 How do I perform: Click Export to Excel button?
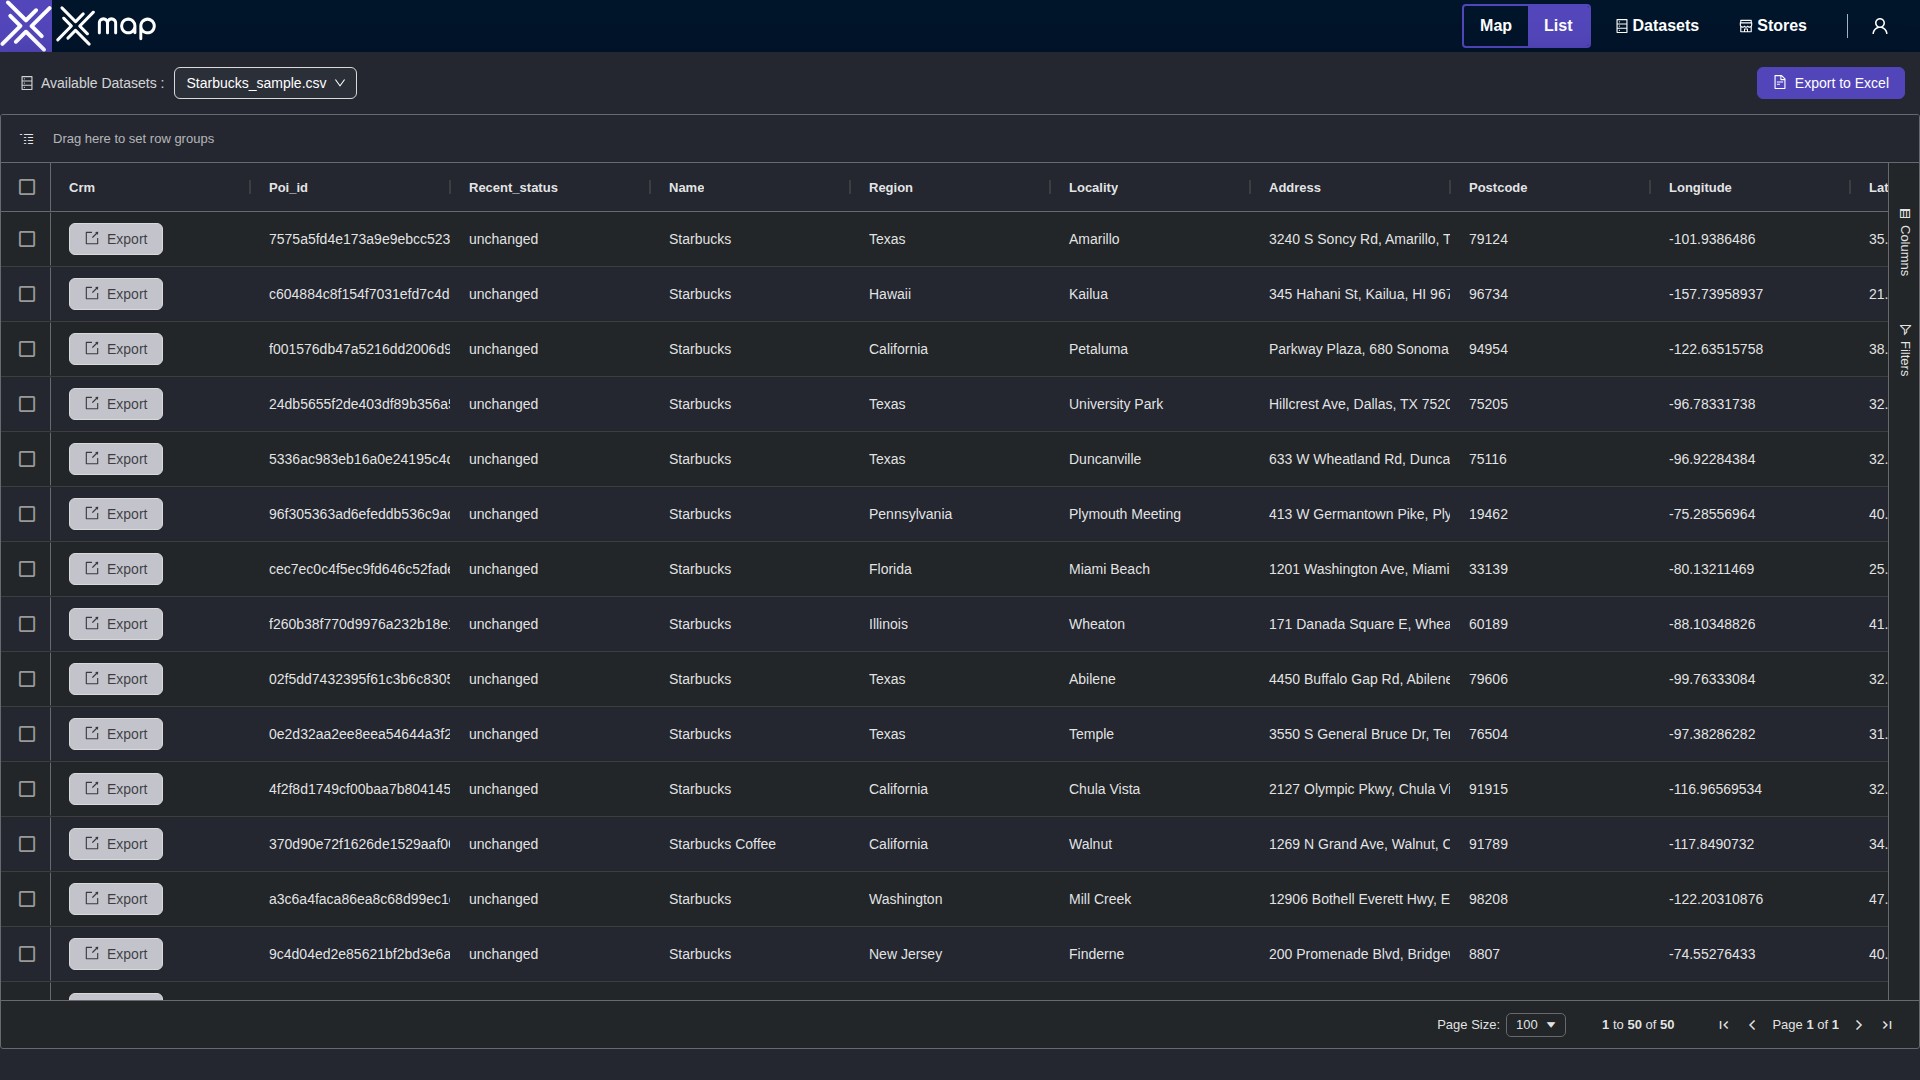(x=1830, y=83)
